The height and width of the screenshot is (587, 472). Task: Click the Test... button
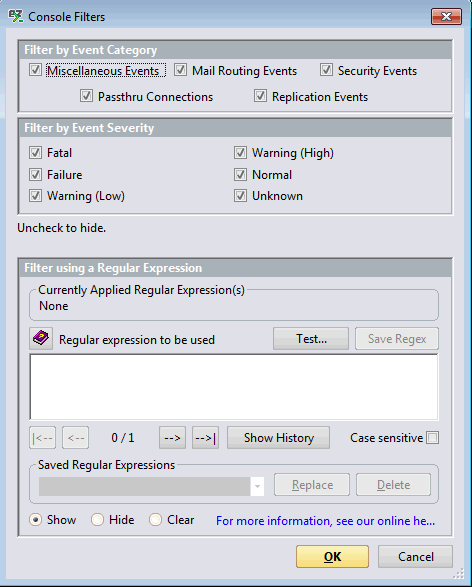(x=311, y=339)
